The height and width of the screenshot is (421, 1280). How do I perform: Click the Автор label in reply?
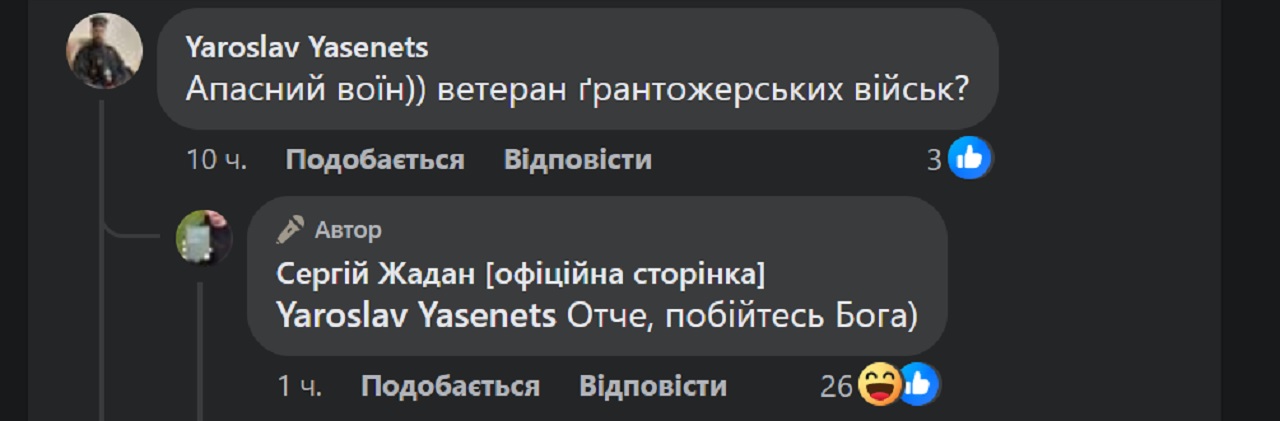(x=348, y=231)
